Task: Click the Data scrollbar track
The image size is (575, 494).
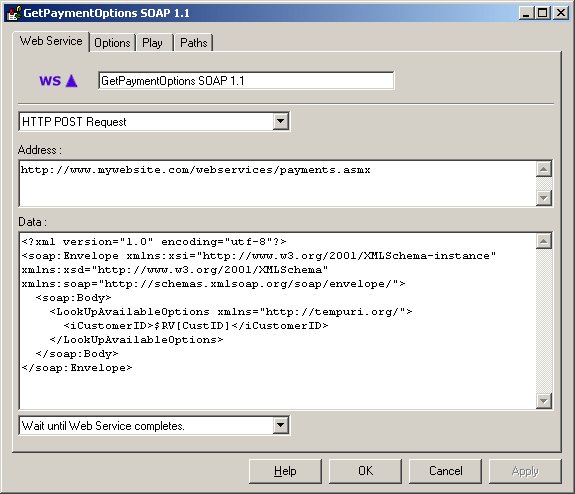Action: point(544,321)
